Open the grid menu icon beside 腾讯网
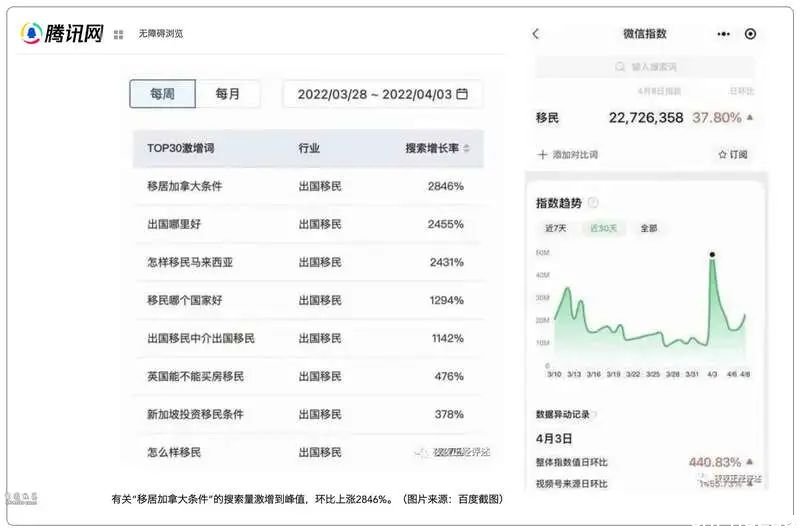 pos(118,34)
